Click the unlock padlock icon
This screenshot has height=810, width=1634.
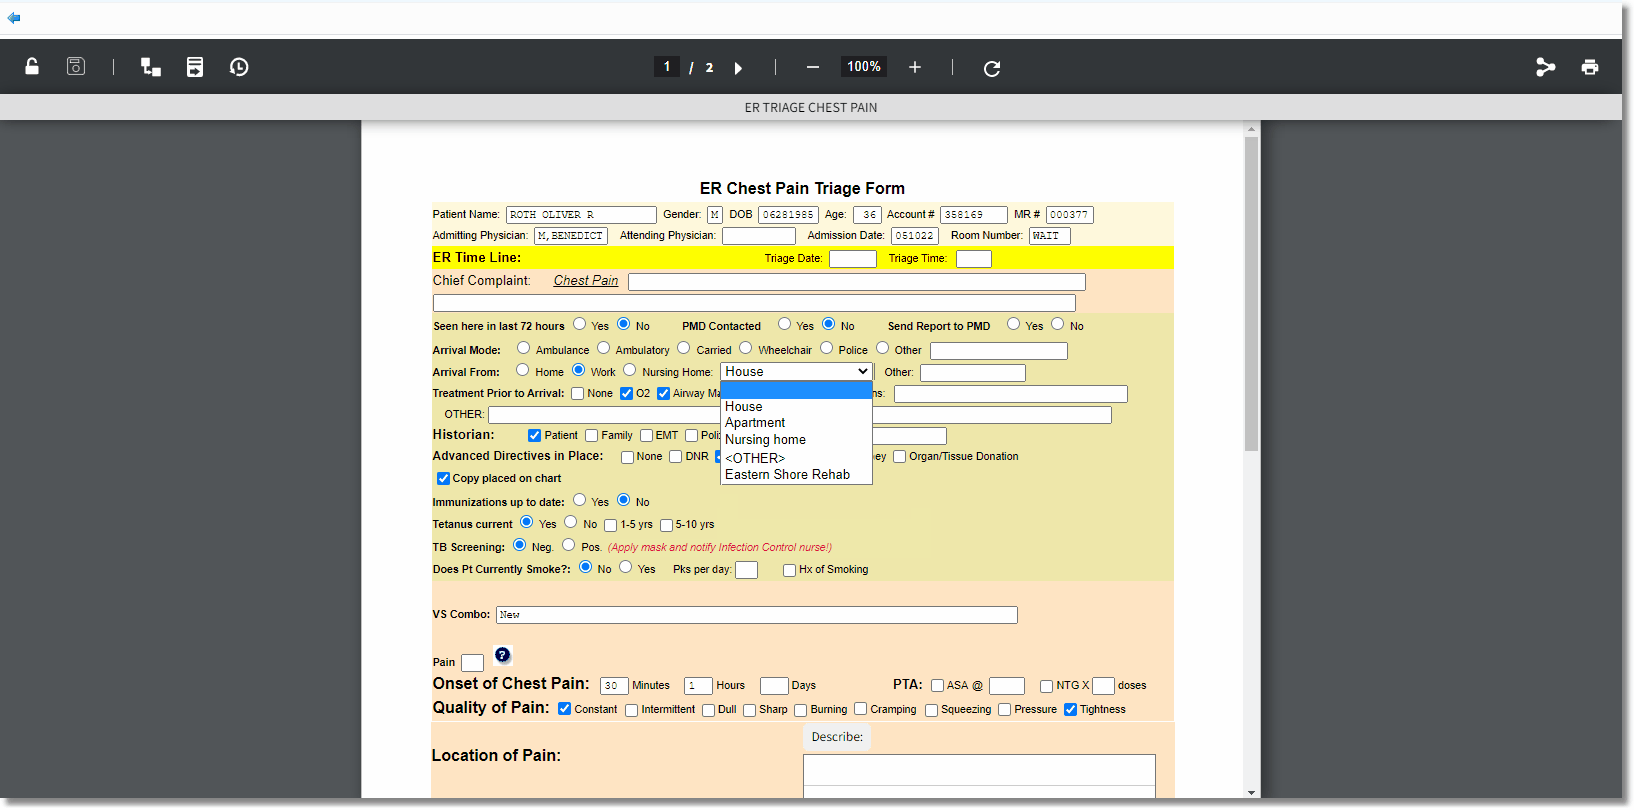click(32, 67)
